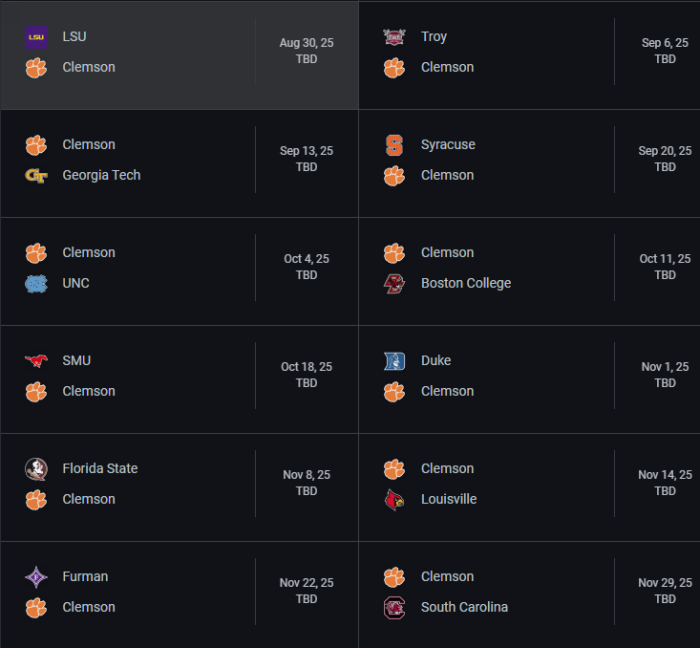Click the LSU team logo

coord(36,37)
